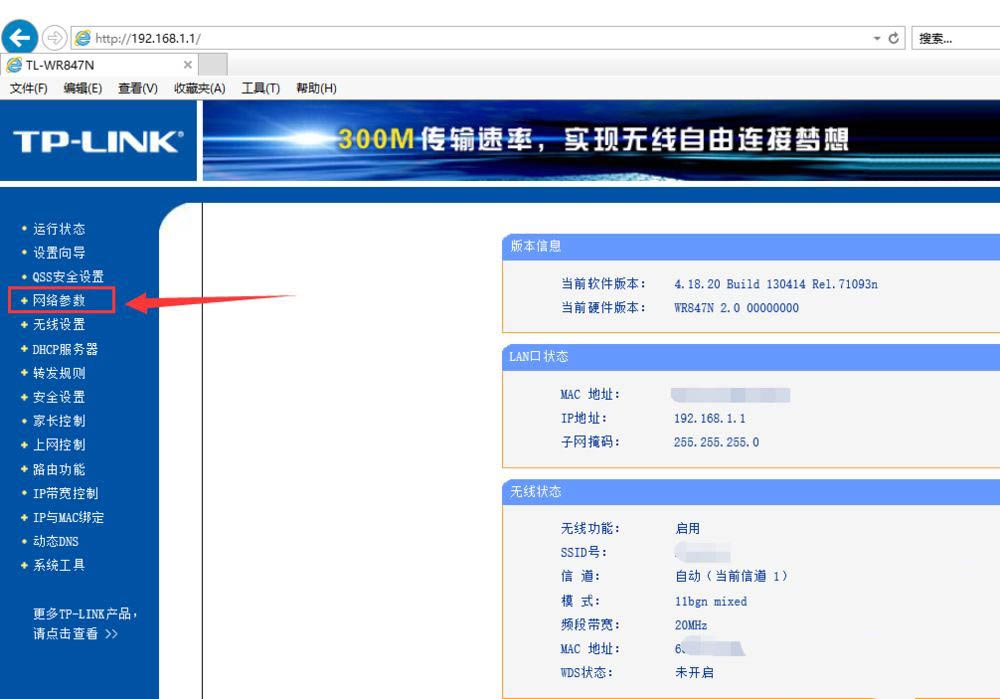Open 运行状态 in the sidebar
The image size is (1000, 699).
coord(59,229)
